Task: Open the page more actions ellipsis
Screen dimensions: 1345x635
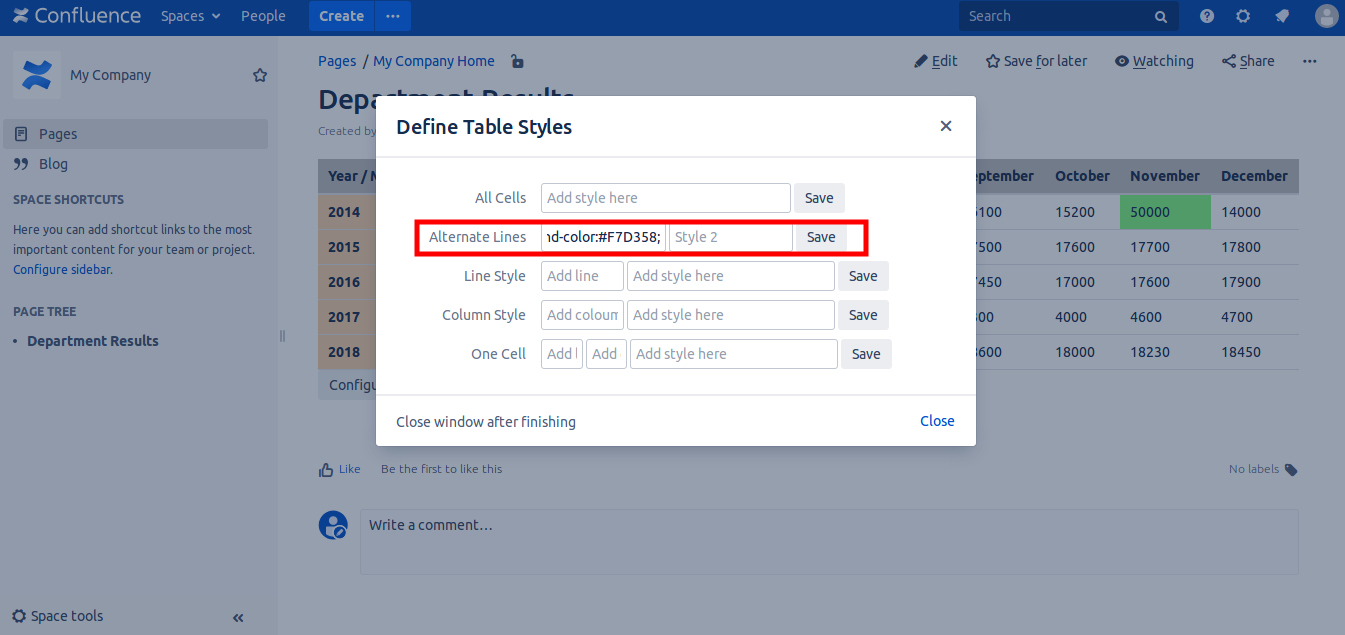Action: [x=1310, y=61]
